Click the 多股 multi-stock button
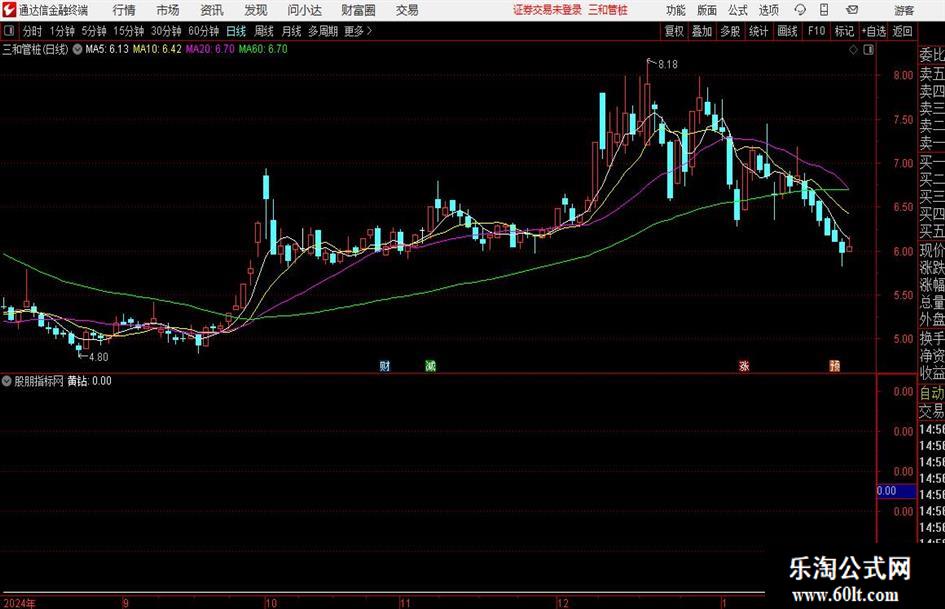The height and width of the screenshot is (609, 945). [730, 31]
